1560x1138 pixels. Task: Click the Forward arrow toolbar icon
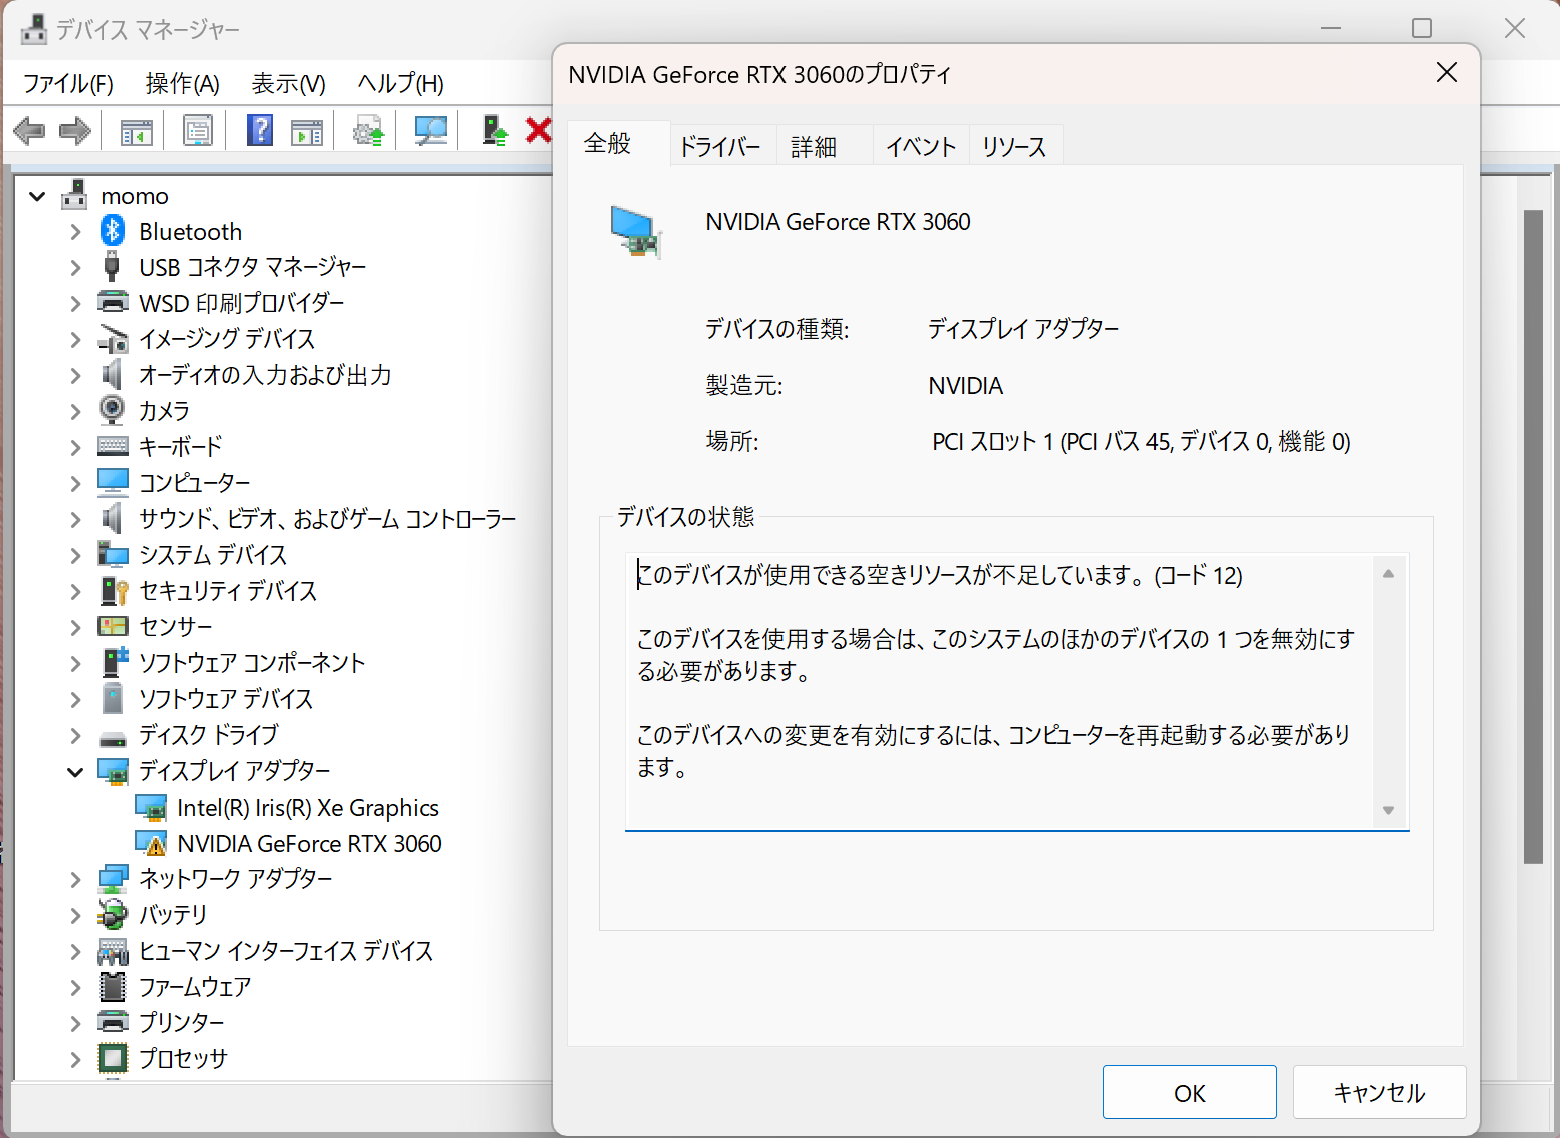tap(75, 130)
